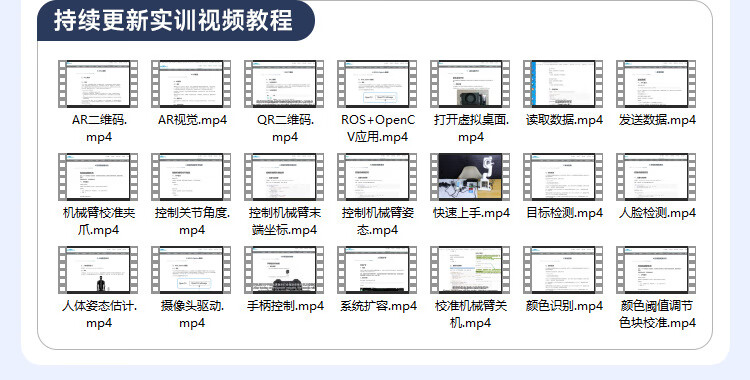Viewport: 750px width, 380px height.
Task: Open the 目标检测.mp4 video
Action: (563, 177)
